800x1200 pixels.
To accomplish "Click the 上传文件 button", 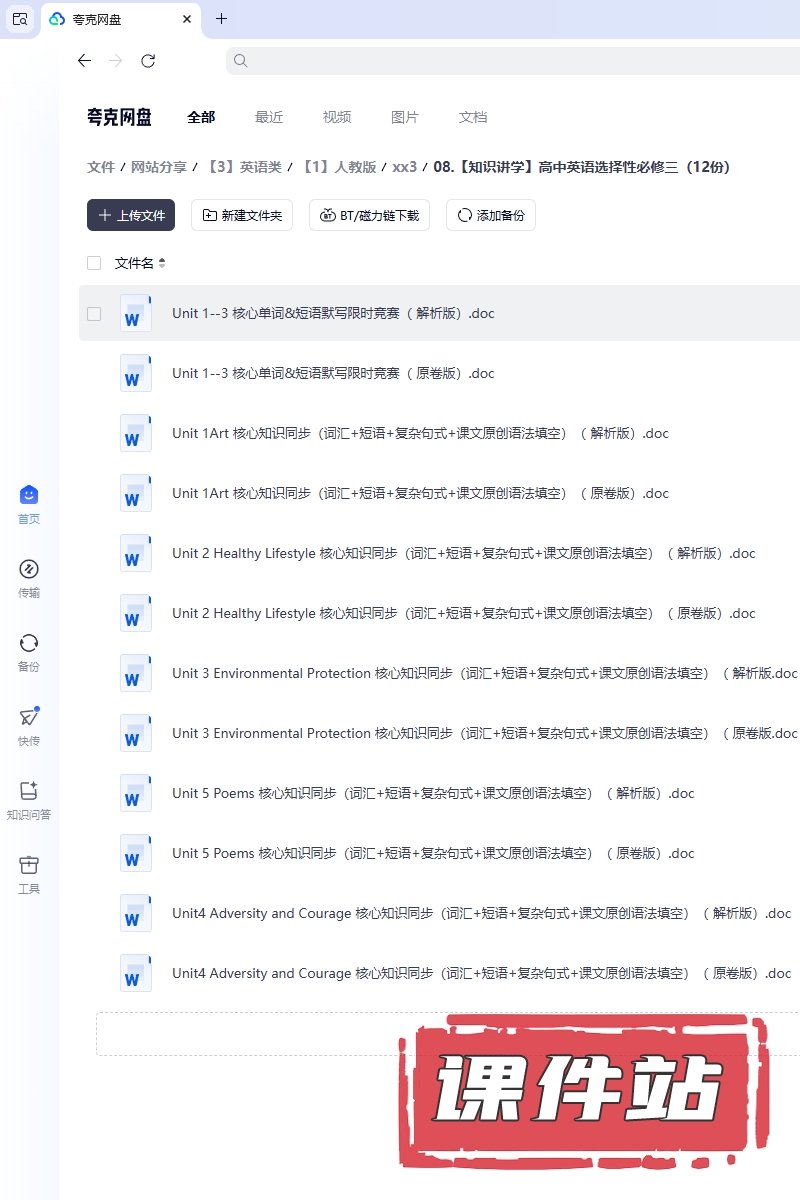I will [131, 215].
